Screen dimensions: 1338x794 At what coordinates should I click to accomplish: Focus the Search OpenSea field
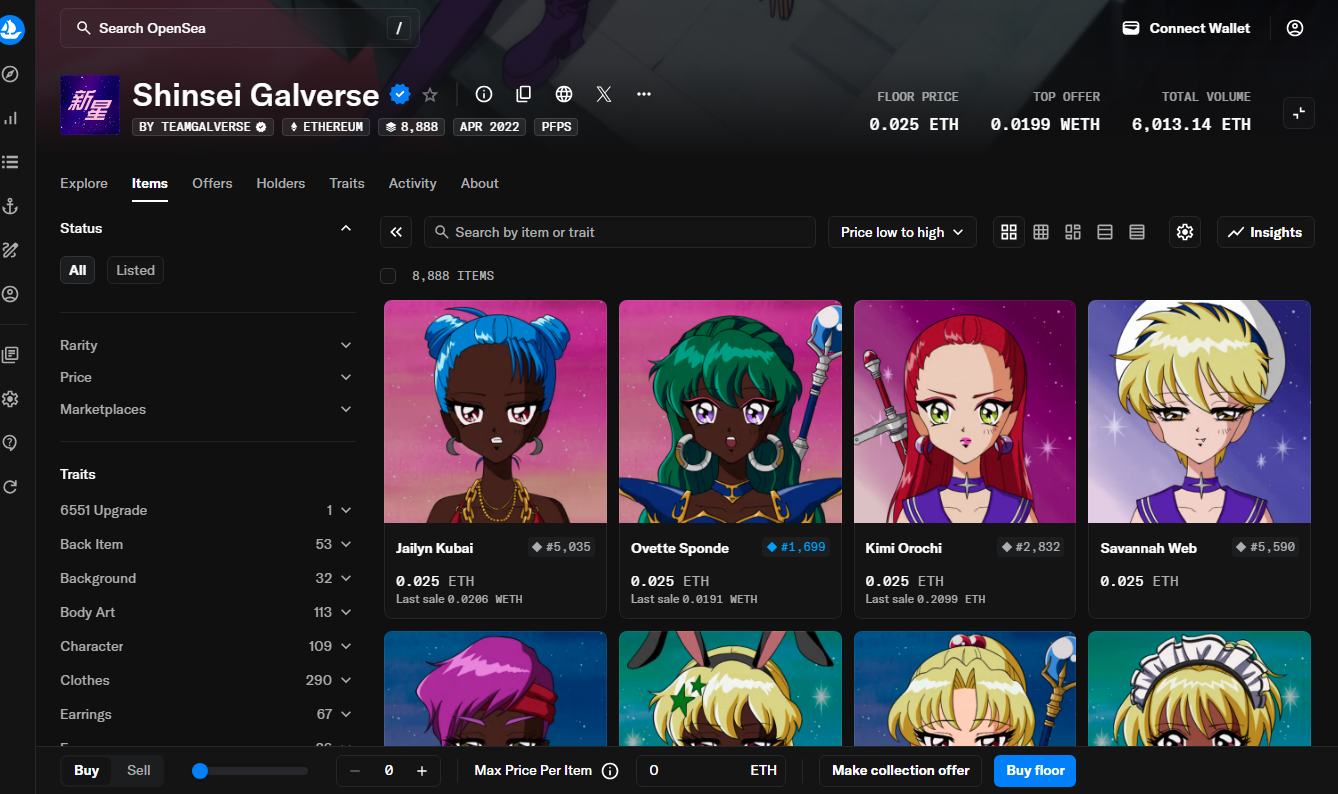[240, 28]
